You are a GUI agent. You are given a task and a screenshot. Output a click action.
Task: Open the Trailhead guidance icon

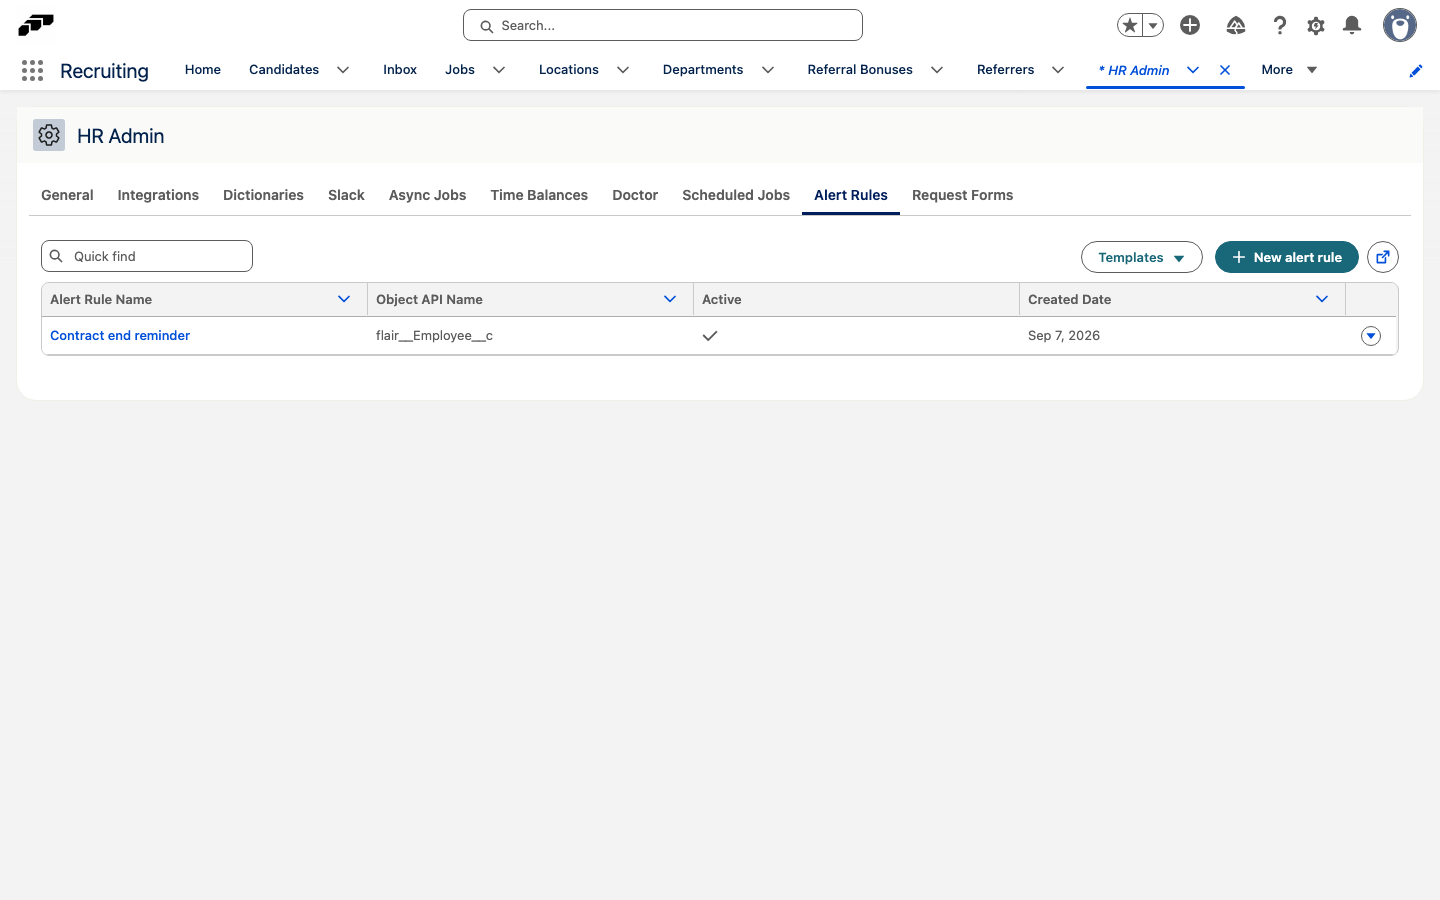pyautogui.click(x=1236, y=25)
